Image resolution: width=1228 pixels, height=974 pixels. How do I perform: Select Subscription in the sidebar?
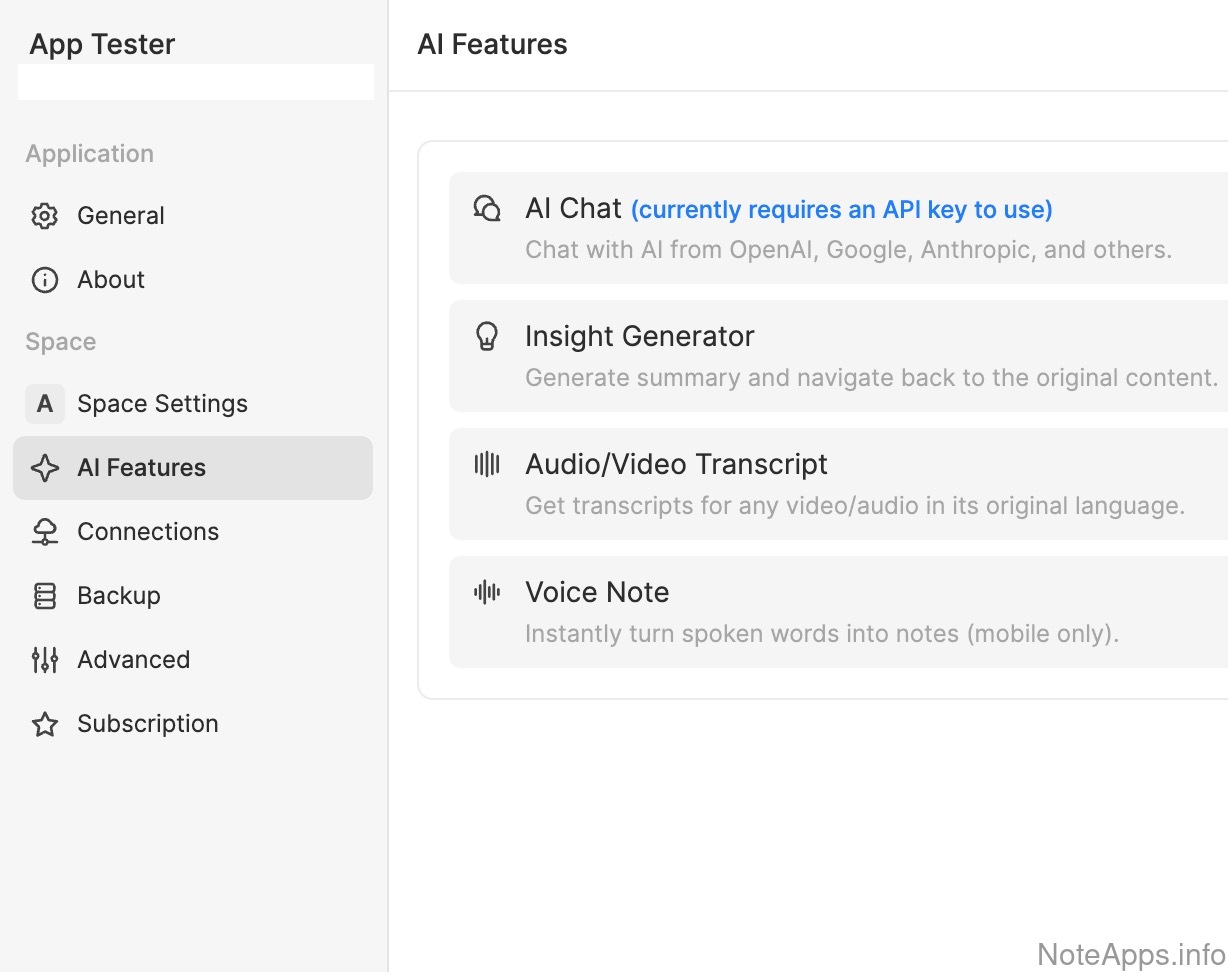(x=148, y=724)
